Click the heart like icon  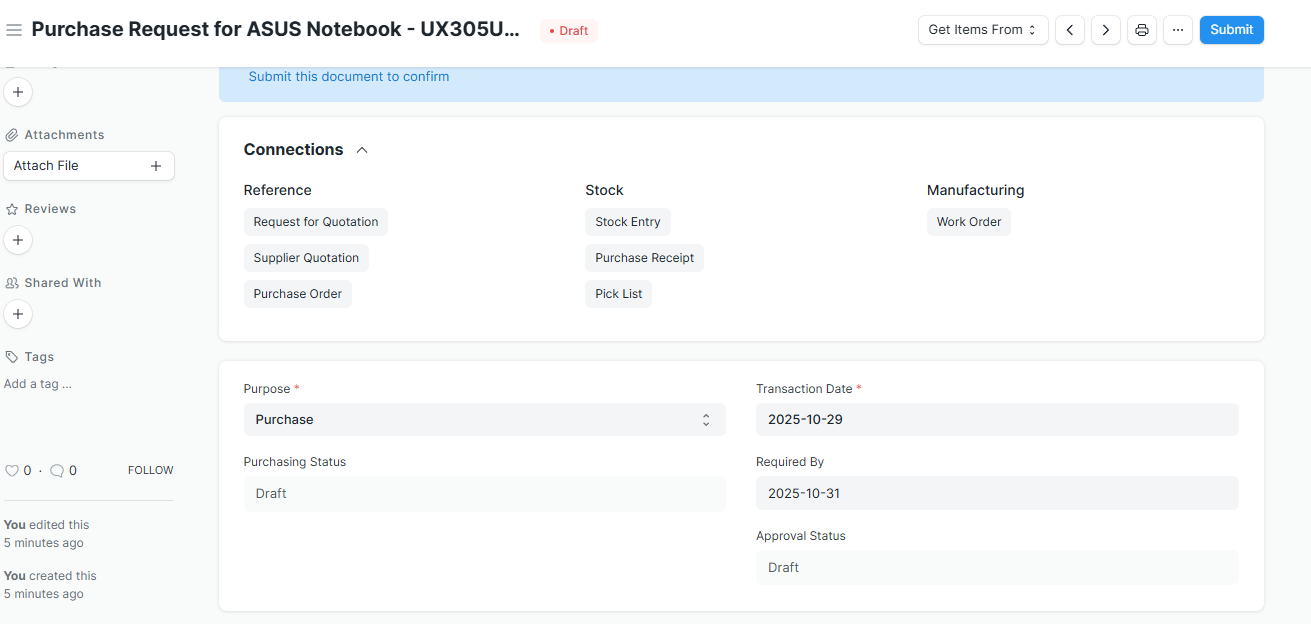12,470
